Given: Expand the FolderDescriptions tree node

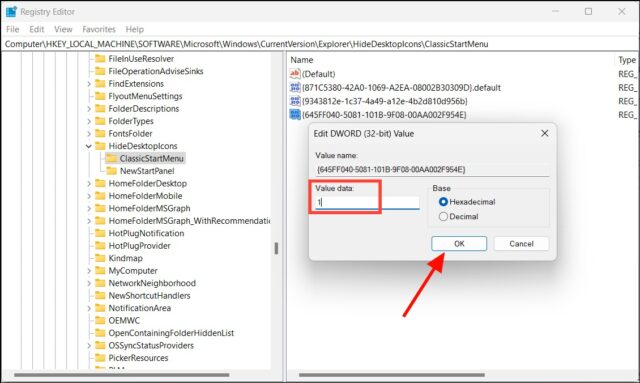Looking at the screenshot, I should 89,109.
